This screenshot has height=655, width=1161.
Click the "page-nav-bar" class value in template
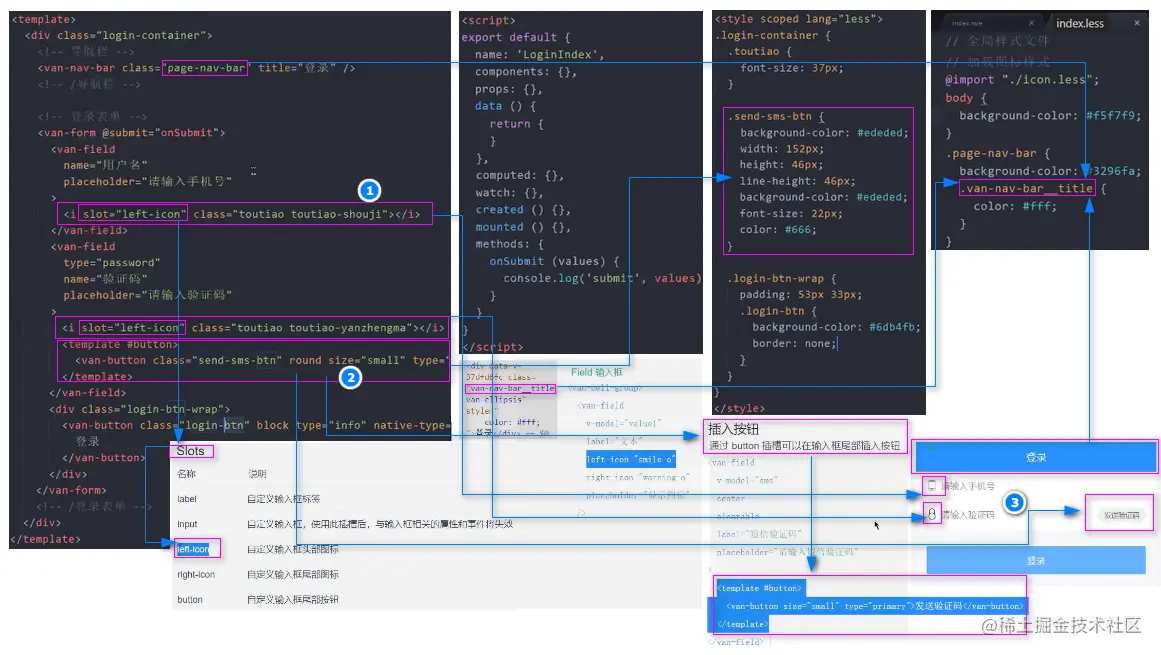click(205, 68)
